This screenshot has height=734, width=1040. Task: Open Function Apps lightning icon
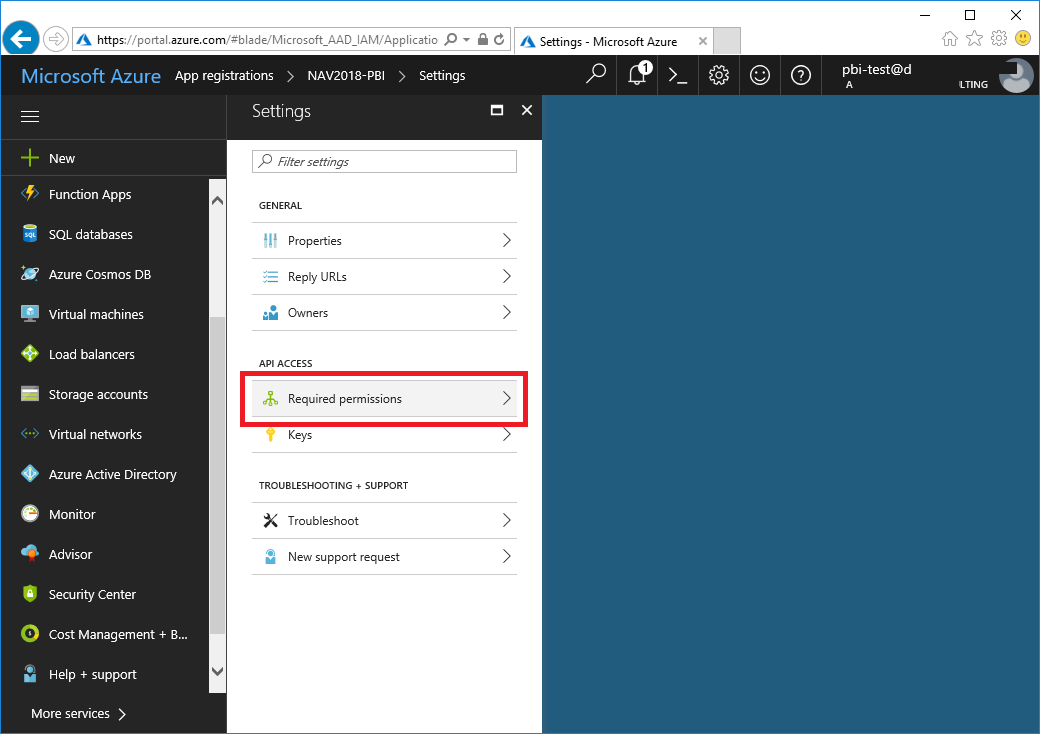click(30, 194)
